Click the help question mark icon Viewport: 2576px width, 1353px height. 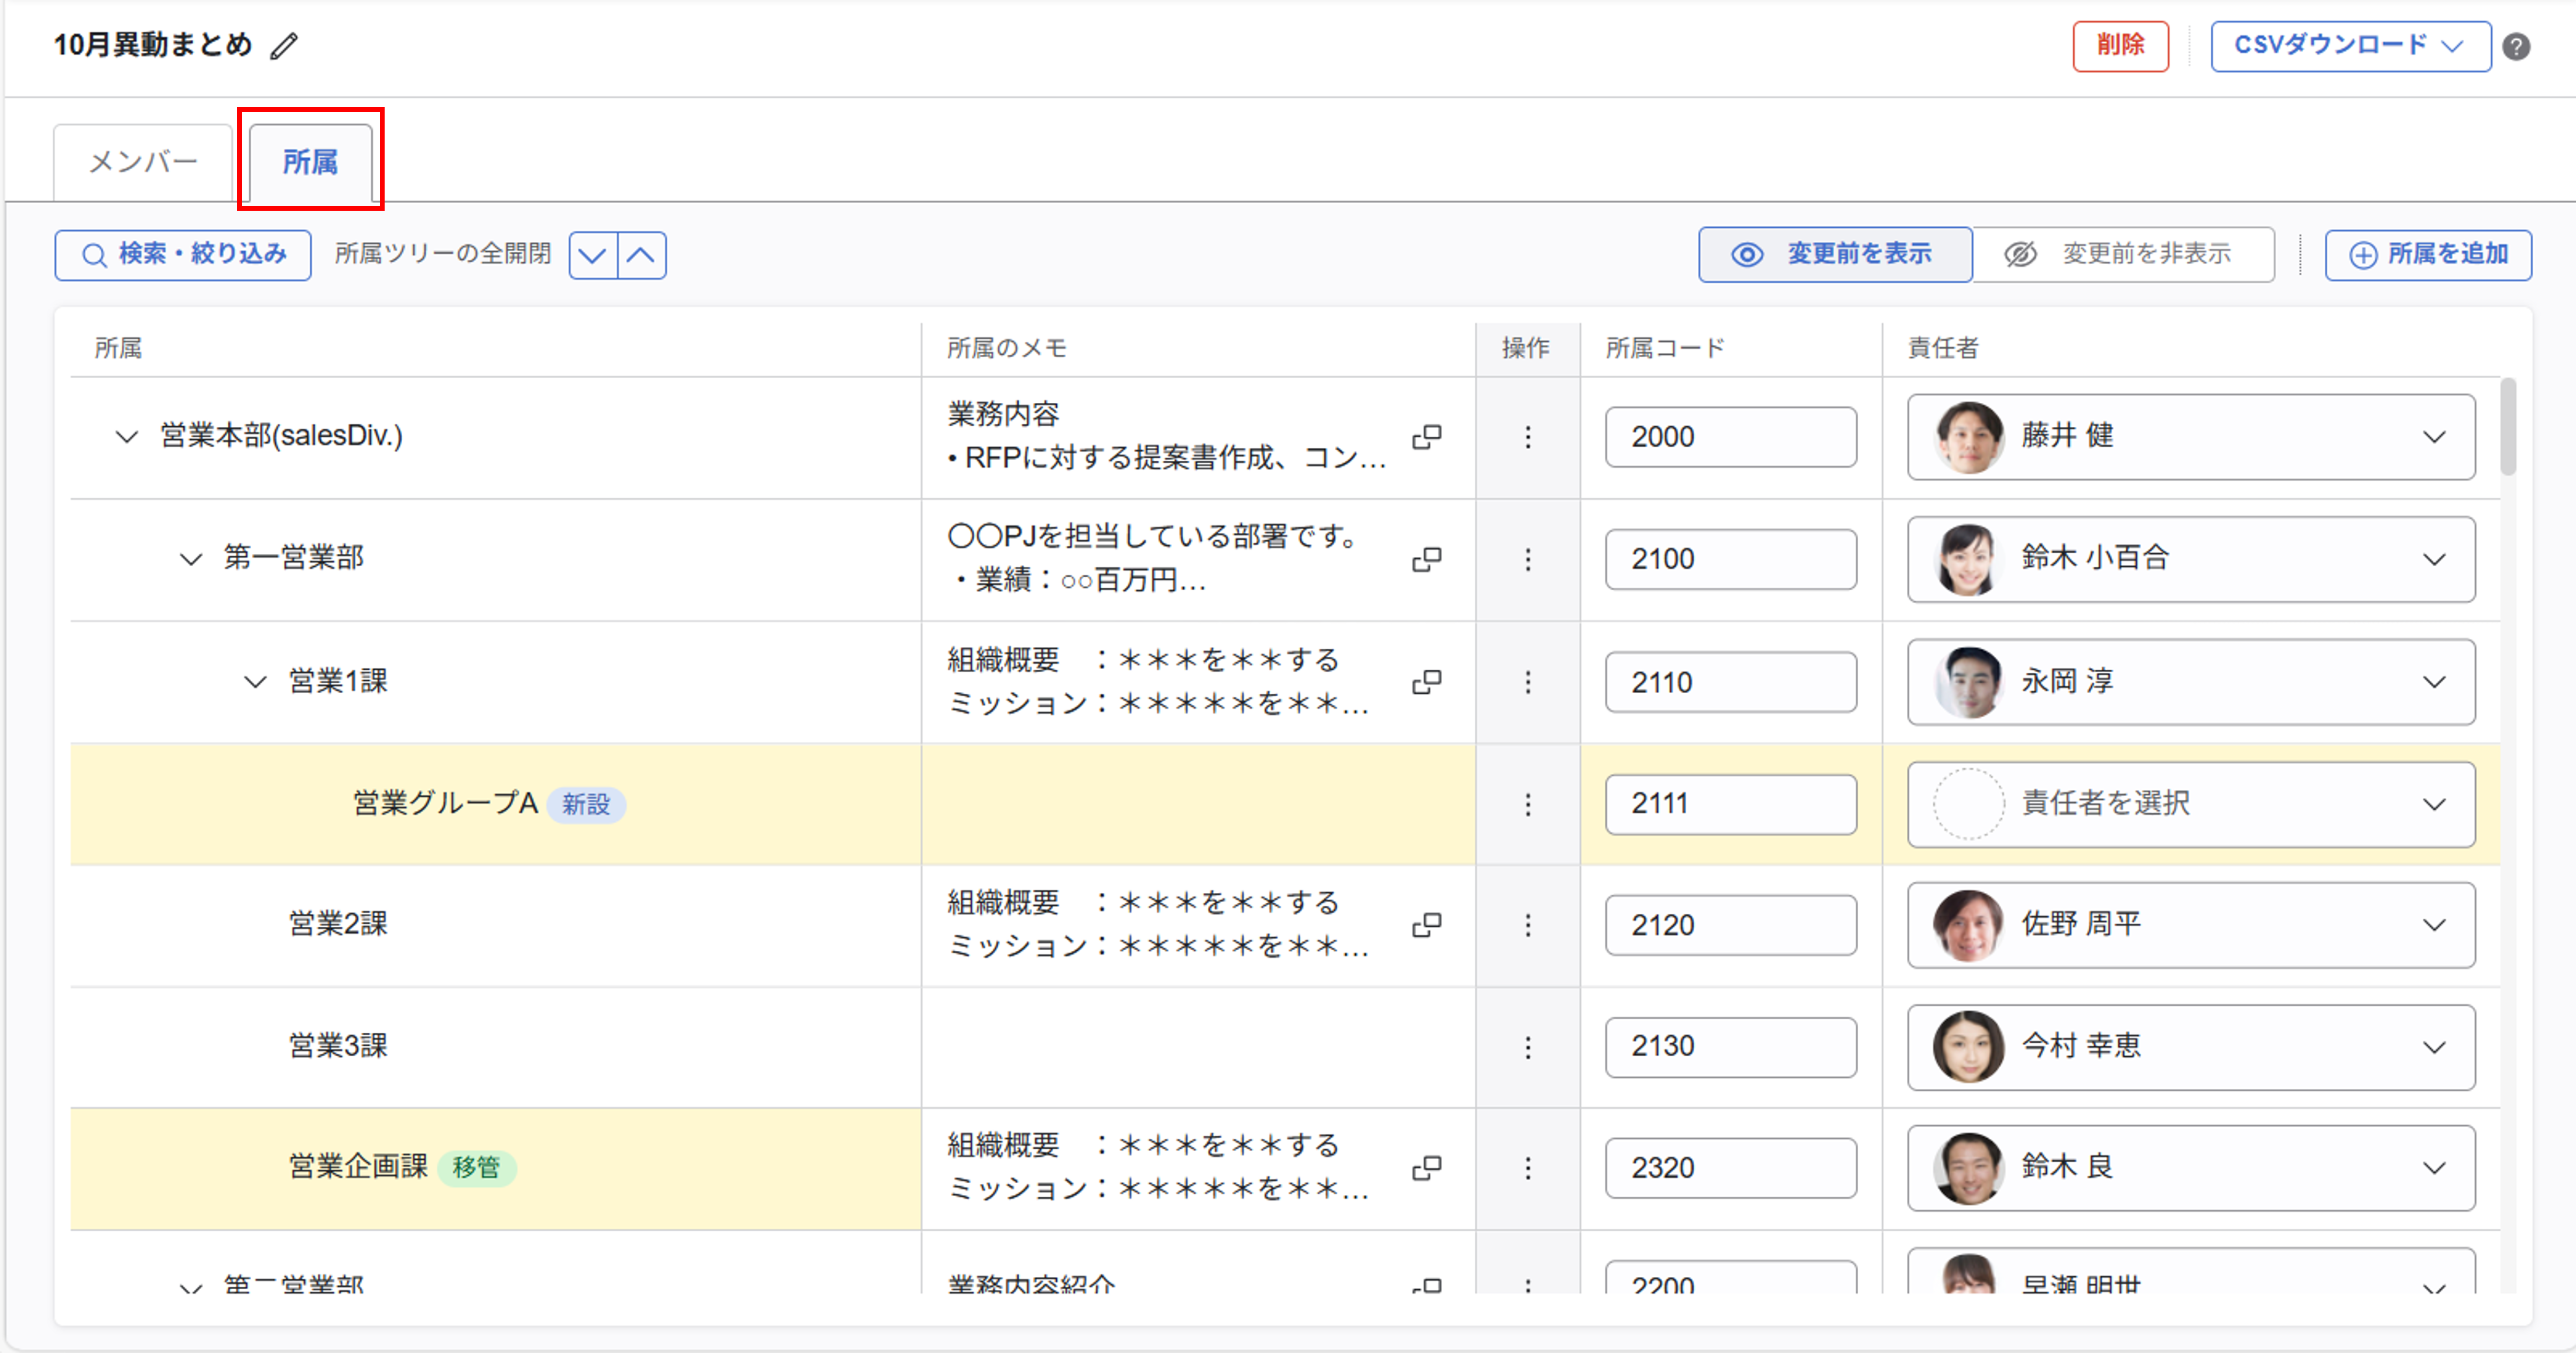[2516, 47]
